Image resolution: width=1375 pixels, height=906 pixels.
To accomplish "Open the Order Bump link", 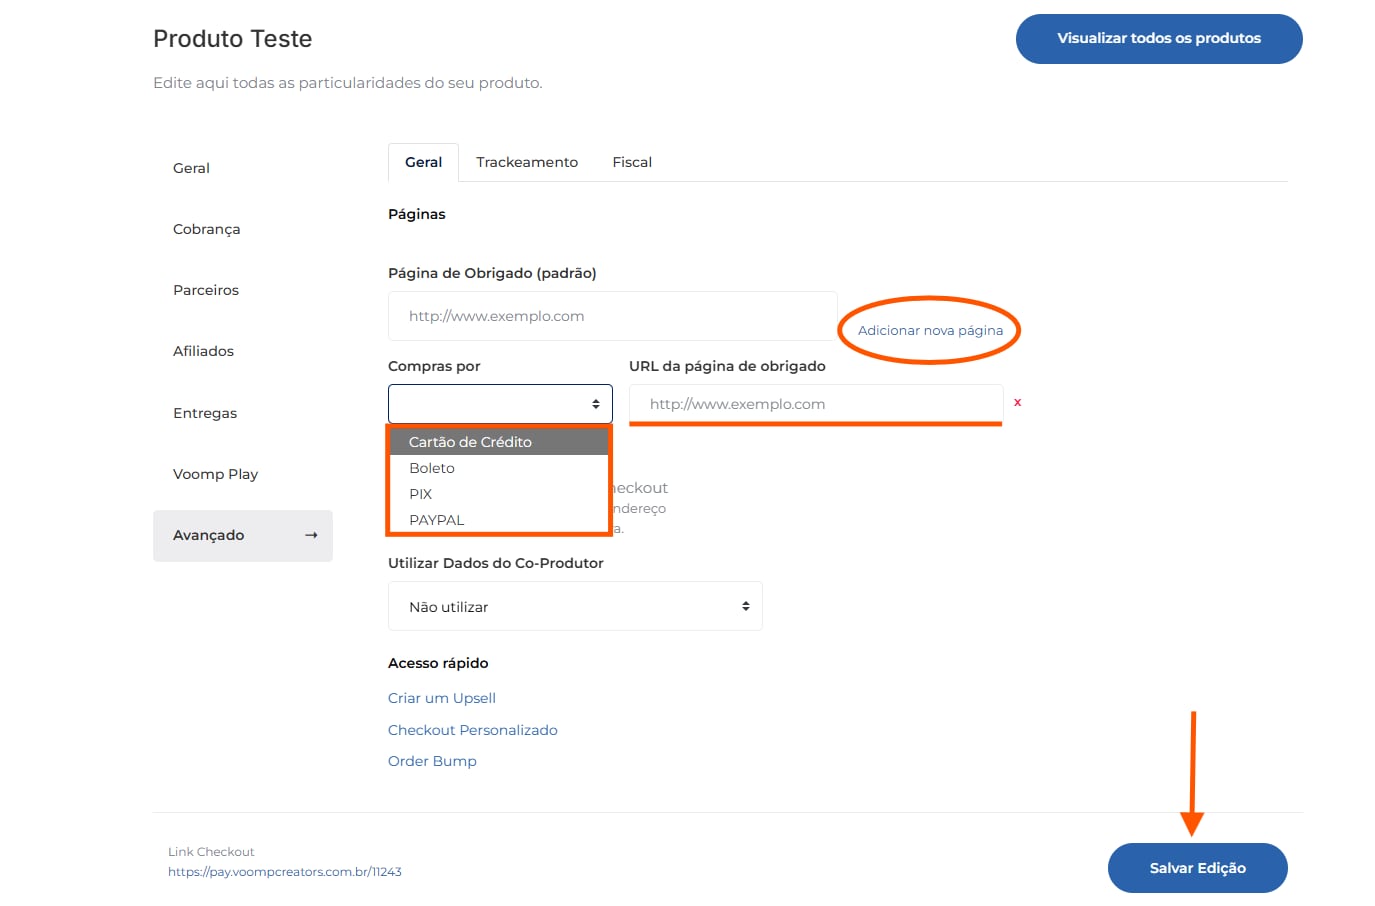I will click(x=432, y=761).
